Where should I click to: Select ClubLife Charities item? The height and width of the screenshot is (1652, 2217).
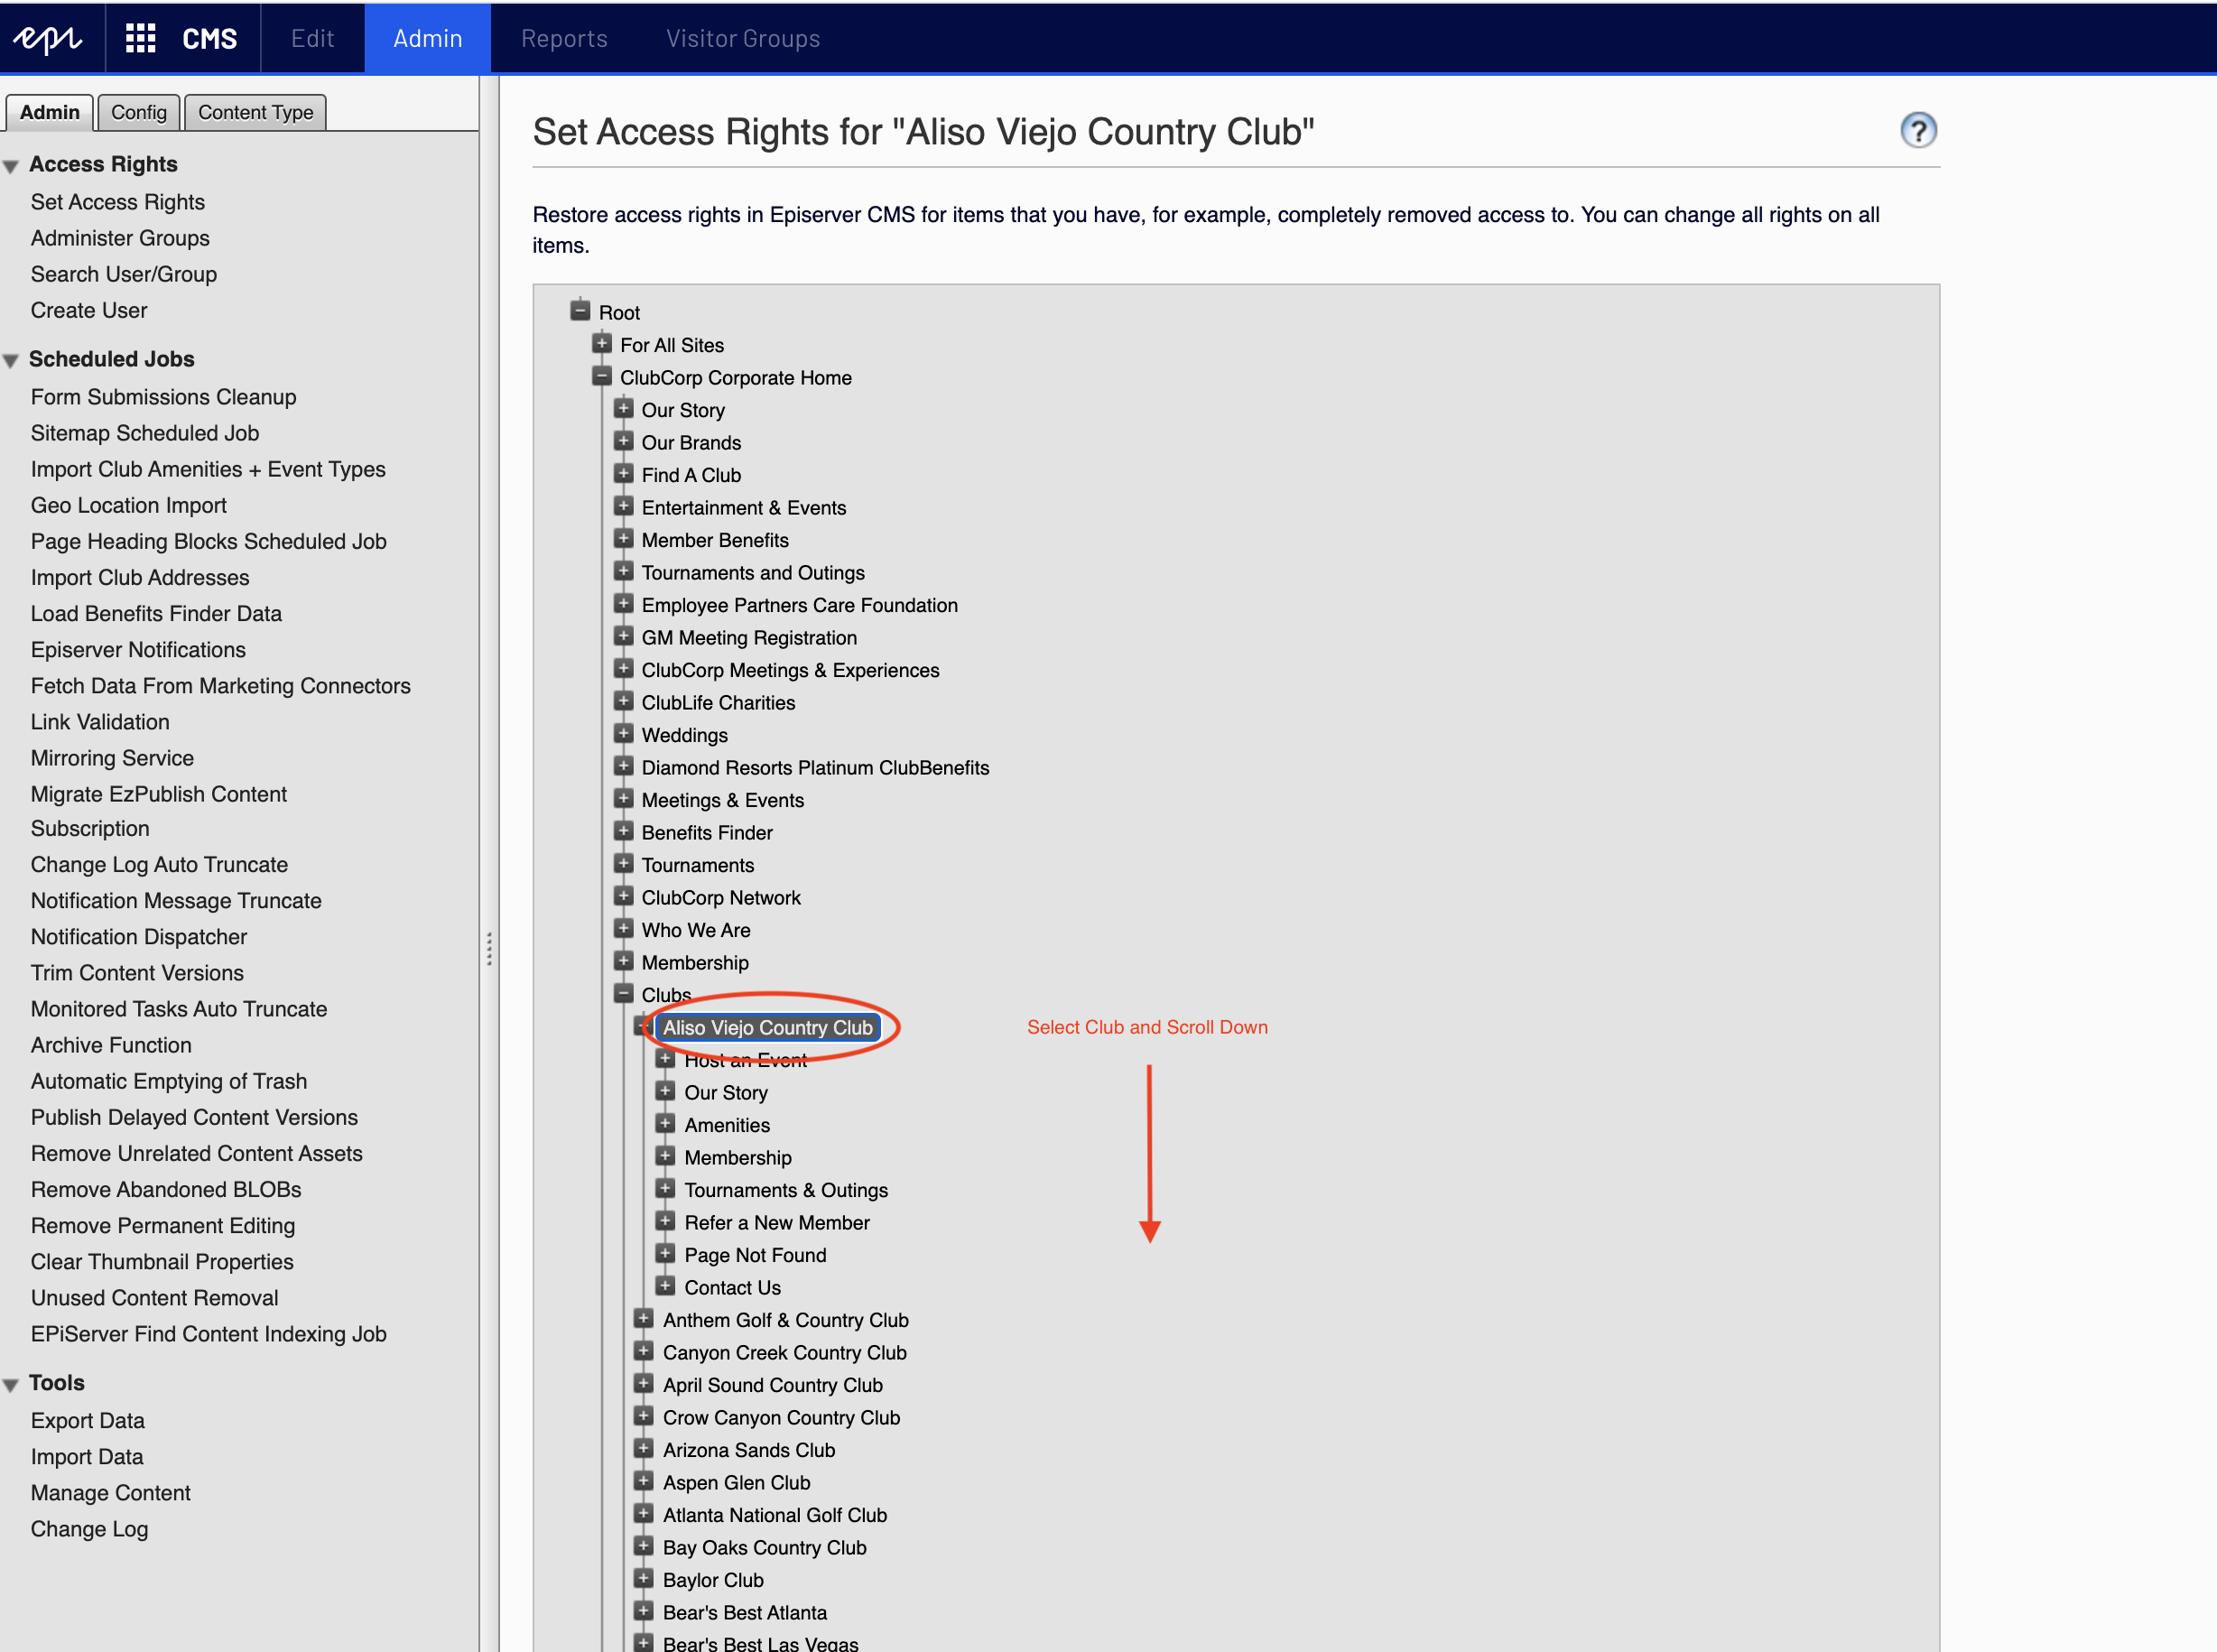click(719, 702)
